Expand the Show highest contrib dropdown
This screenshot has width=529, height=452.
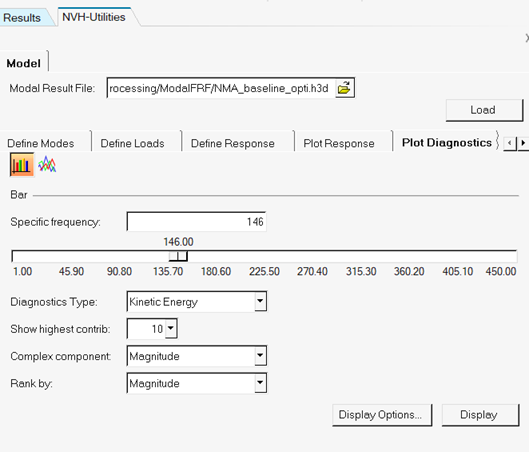coord(171,328)
